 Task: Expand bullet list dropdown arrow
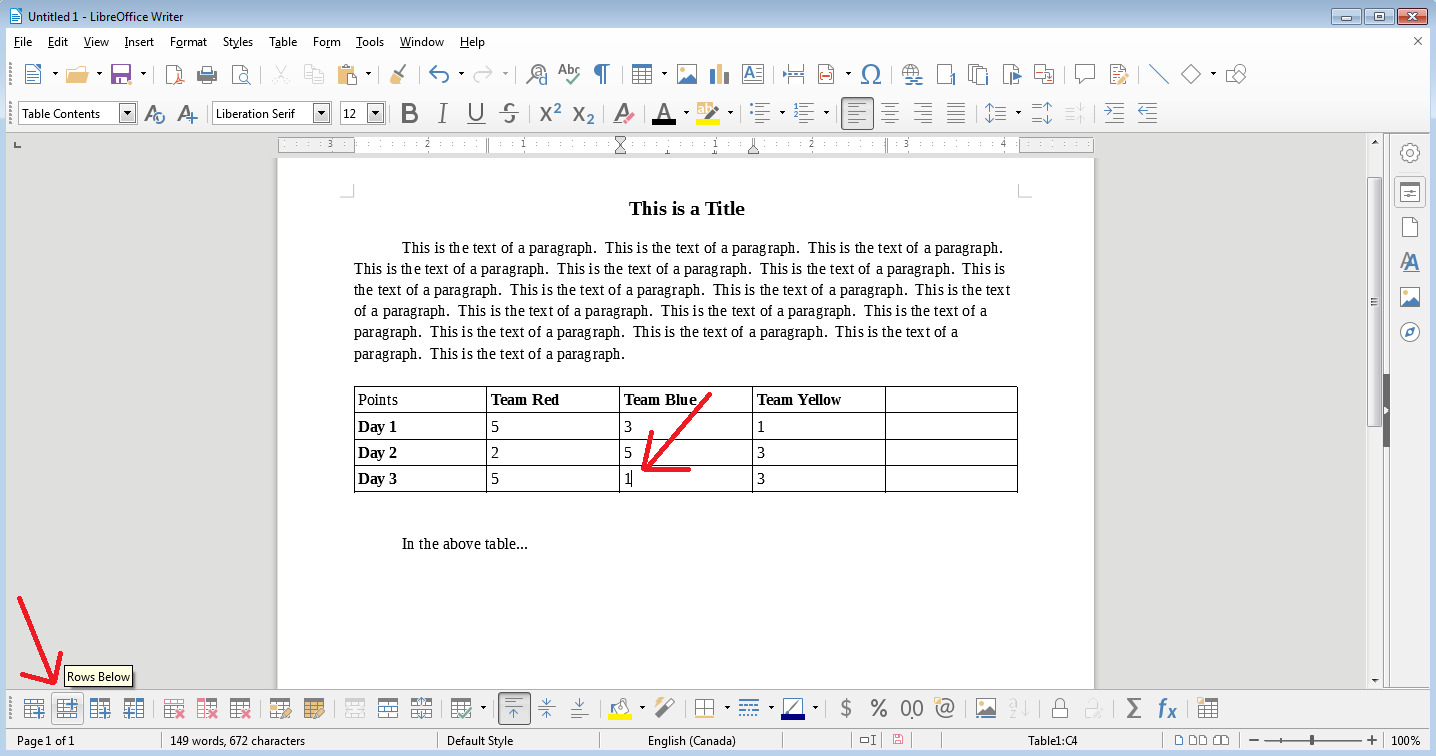click(x=782, y=113)
